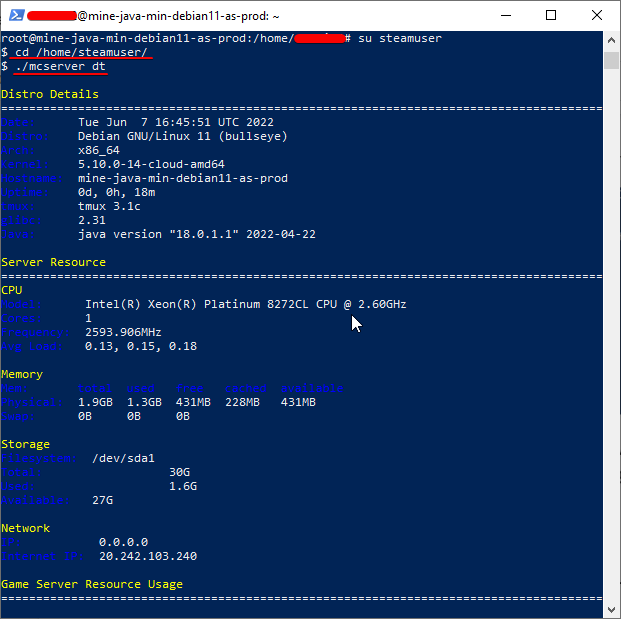This screenshot has height=619, width=621.
Task: Maximize the terminal window
Action: click(x=551, y=15)
